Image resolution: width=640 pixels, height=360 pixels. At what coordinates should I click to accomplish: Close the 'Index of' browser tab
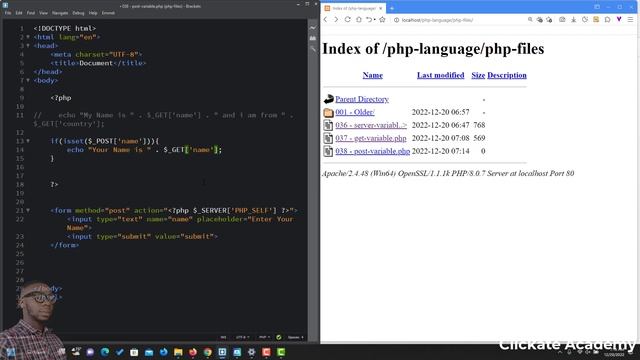tap(380, 8)
